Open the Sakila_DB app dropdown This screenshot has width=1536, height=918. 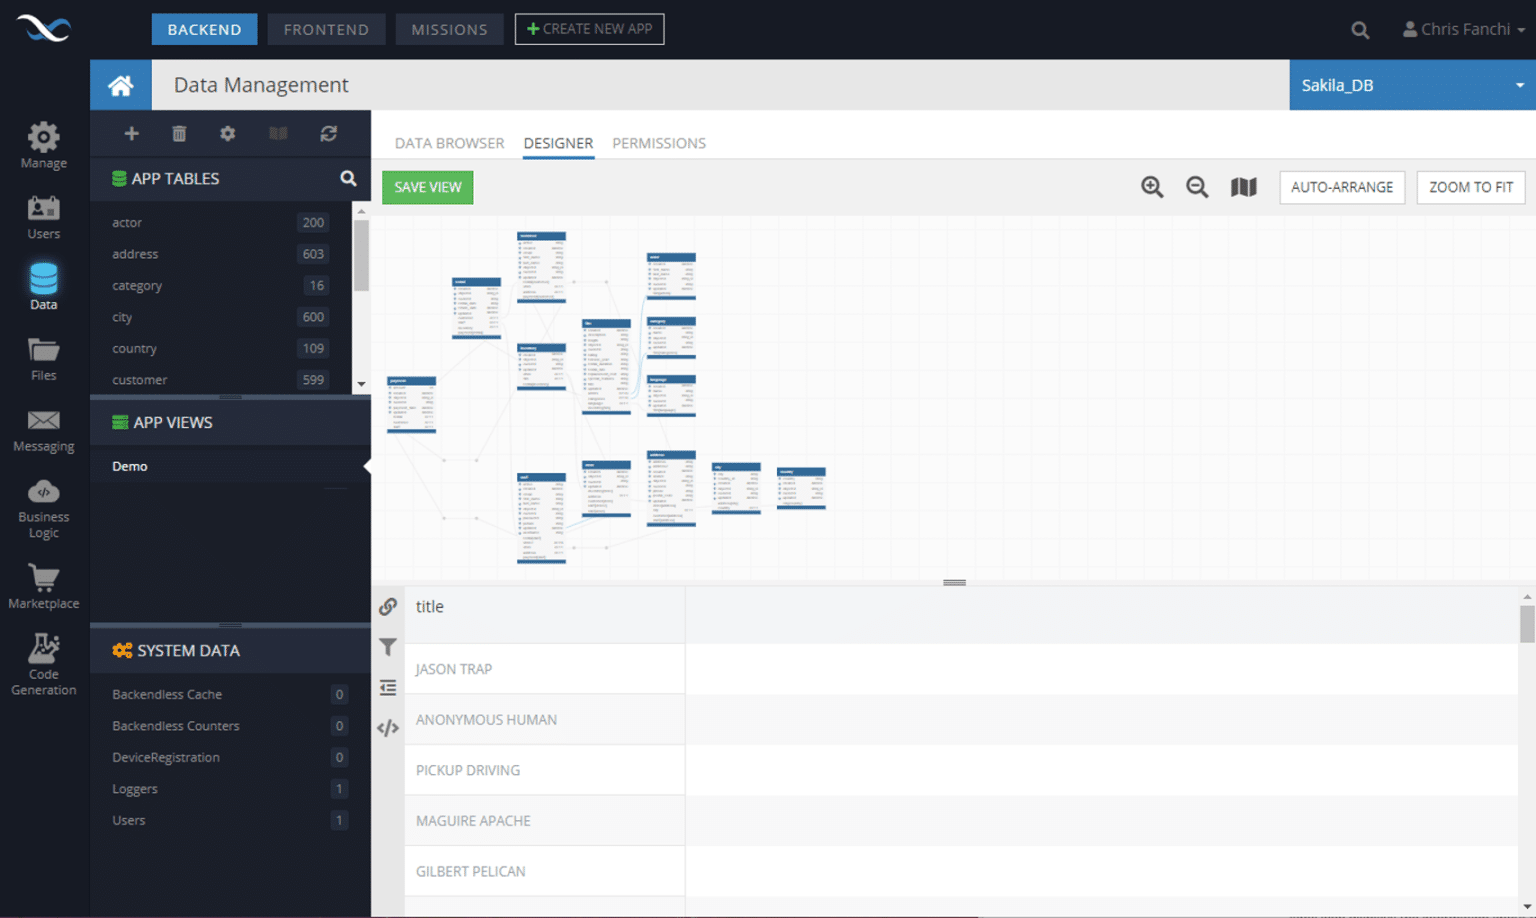pos(1411,85)
